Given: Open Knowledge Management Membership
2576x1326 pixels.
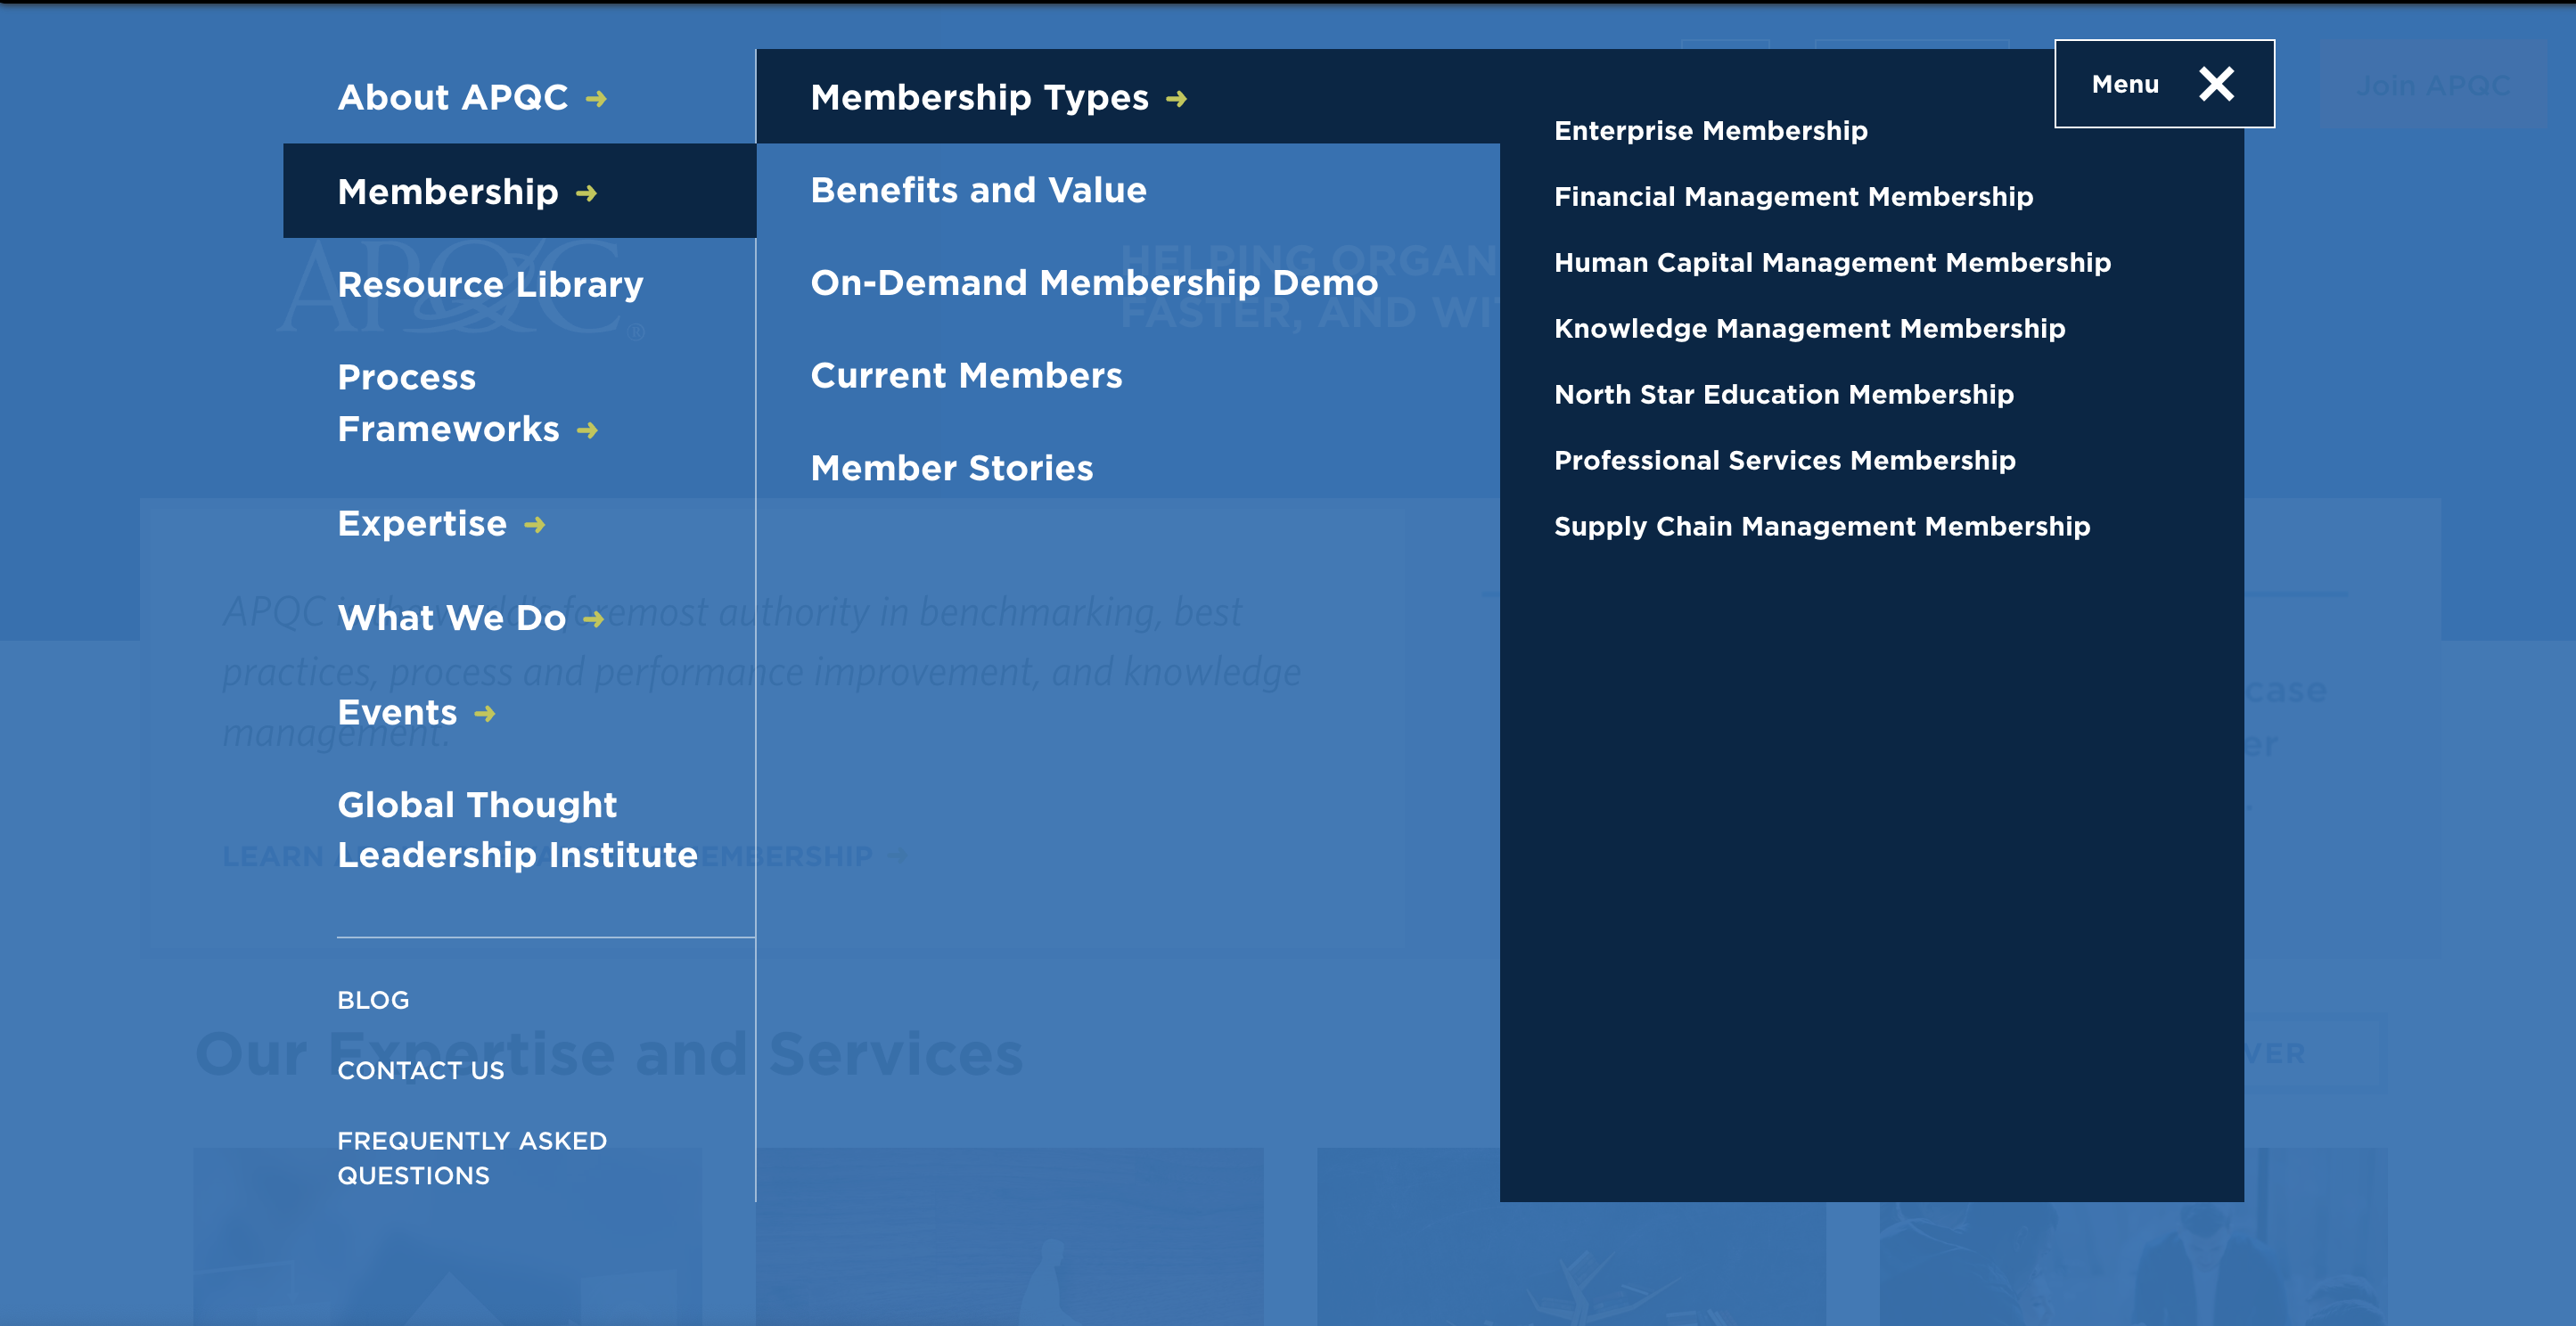Looking at the screenshot, I should pyautogui.click(x=1809, y=328).
